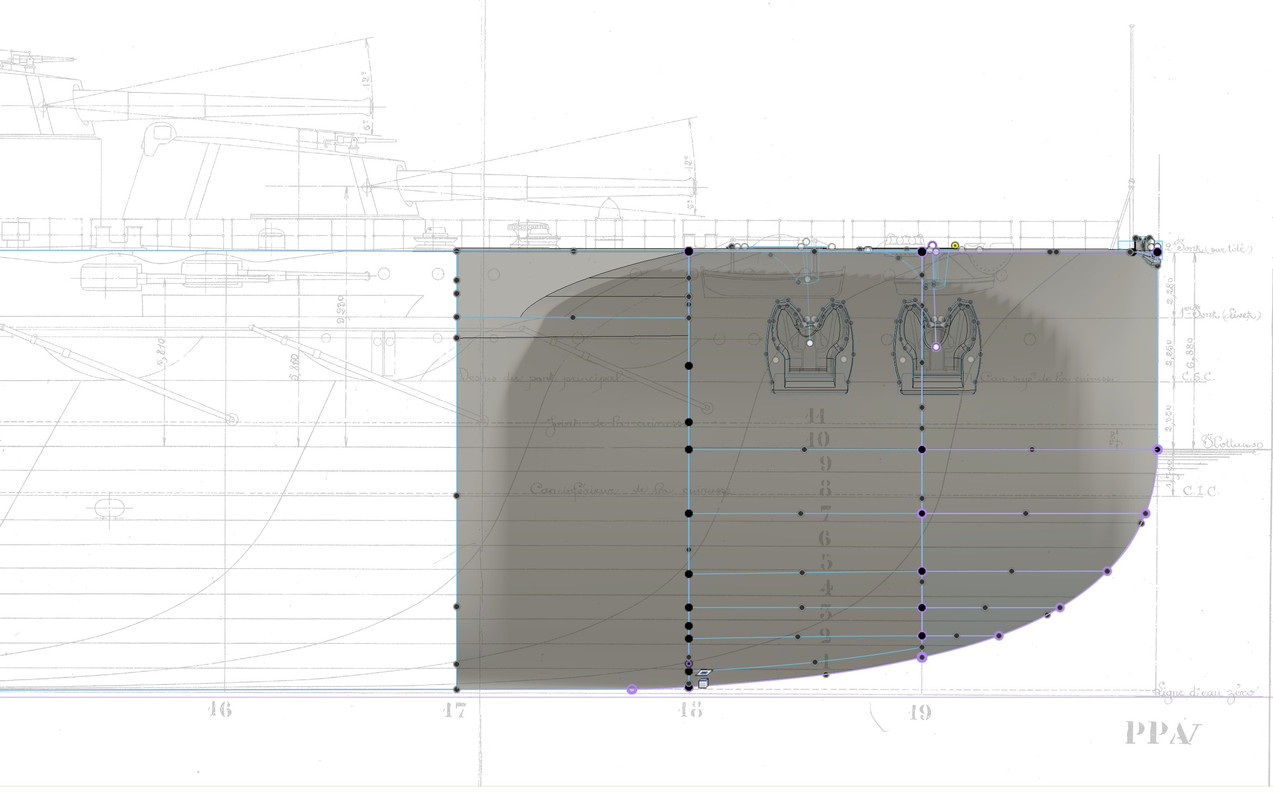Click the frame number '47' label
Viewport: 1273px width, 800px height.
coord(455,710)
